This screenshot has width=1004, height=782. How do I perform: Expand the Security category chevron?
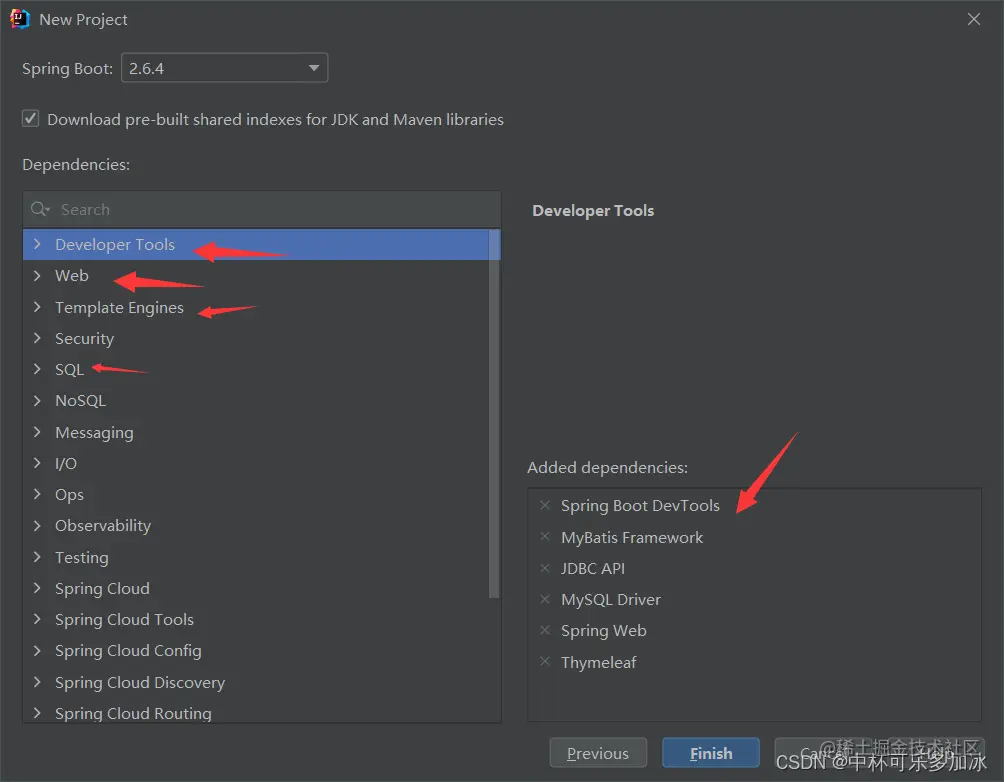[37, 338]
